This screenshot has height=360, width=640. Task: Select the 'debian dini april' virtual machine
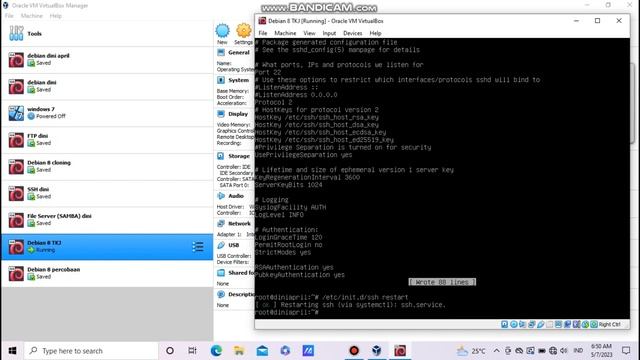click(107, 60)
